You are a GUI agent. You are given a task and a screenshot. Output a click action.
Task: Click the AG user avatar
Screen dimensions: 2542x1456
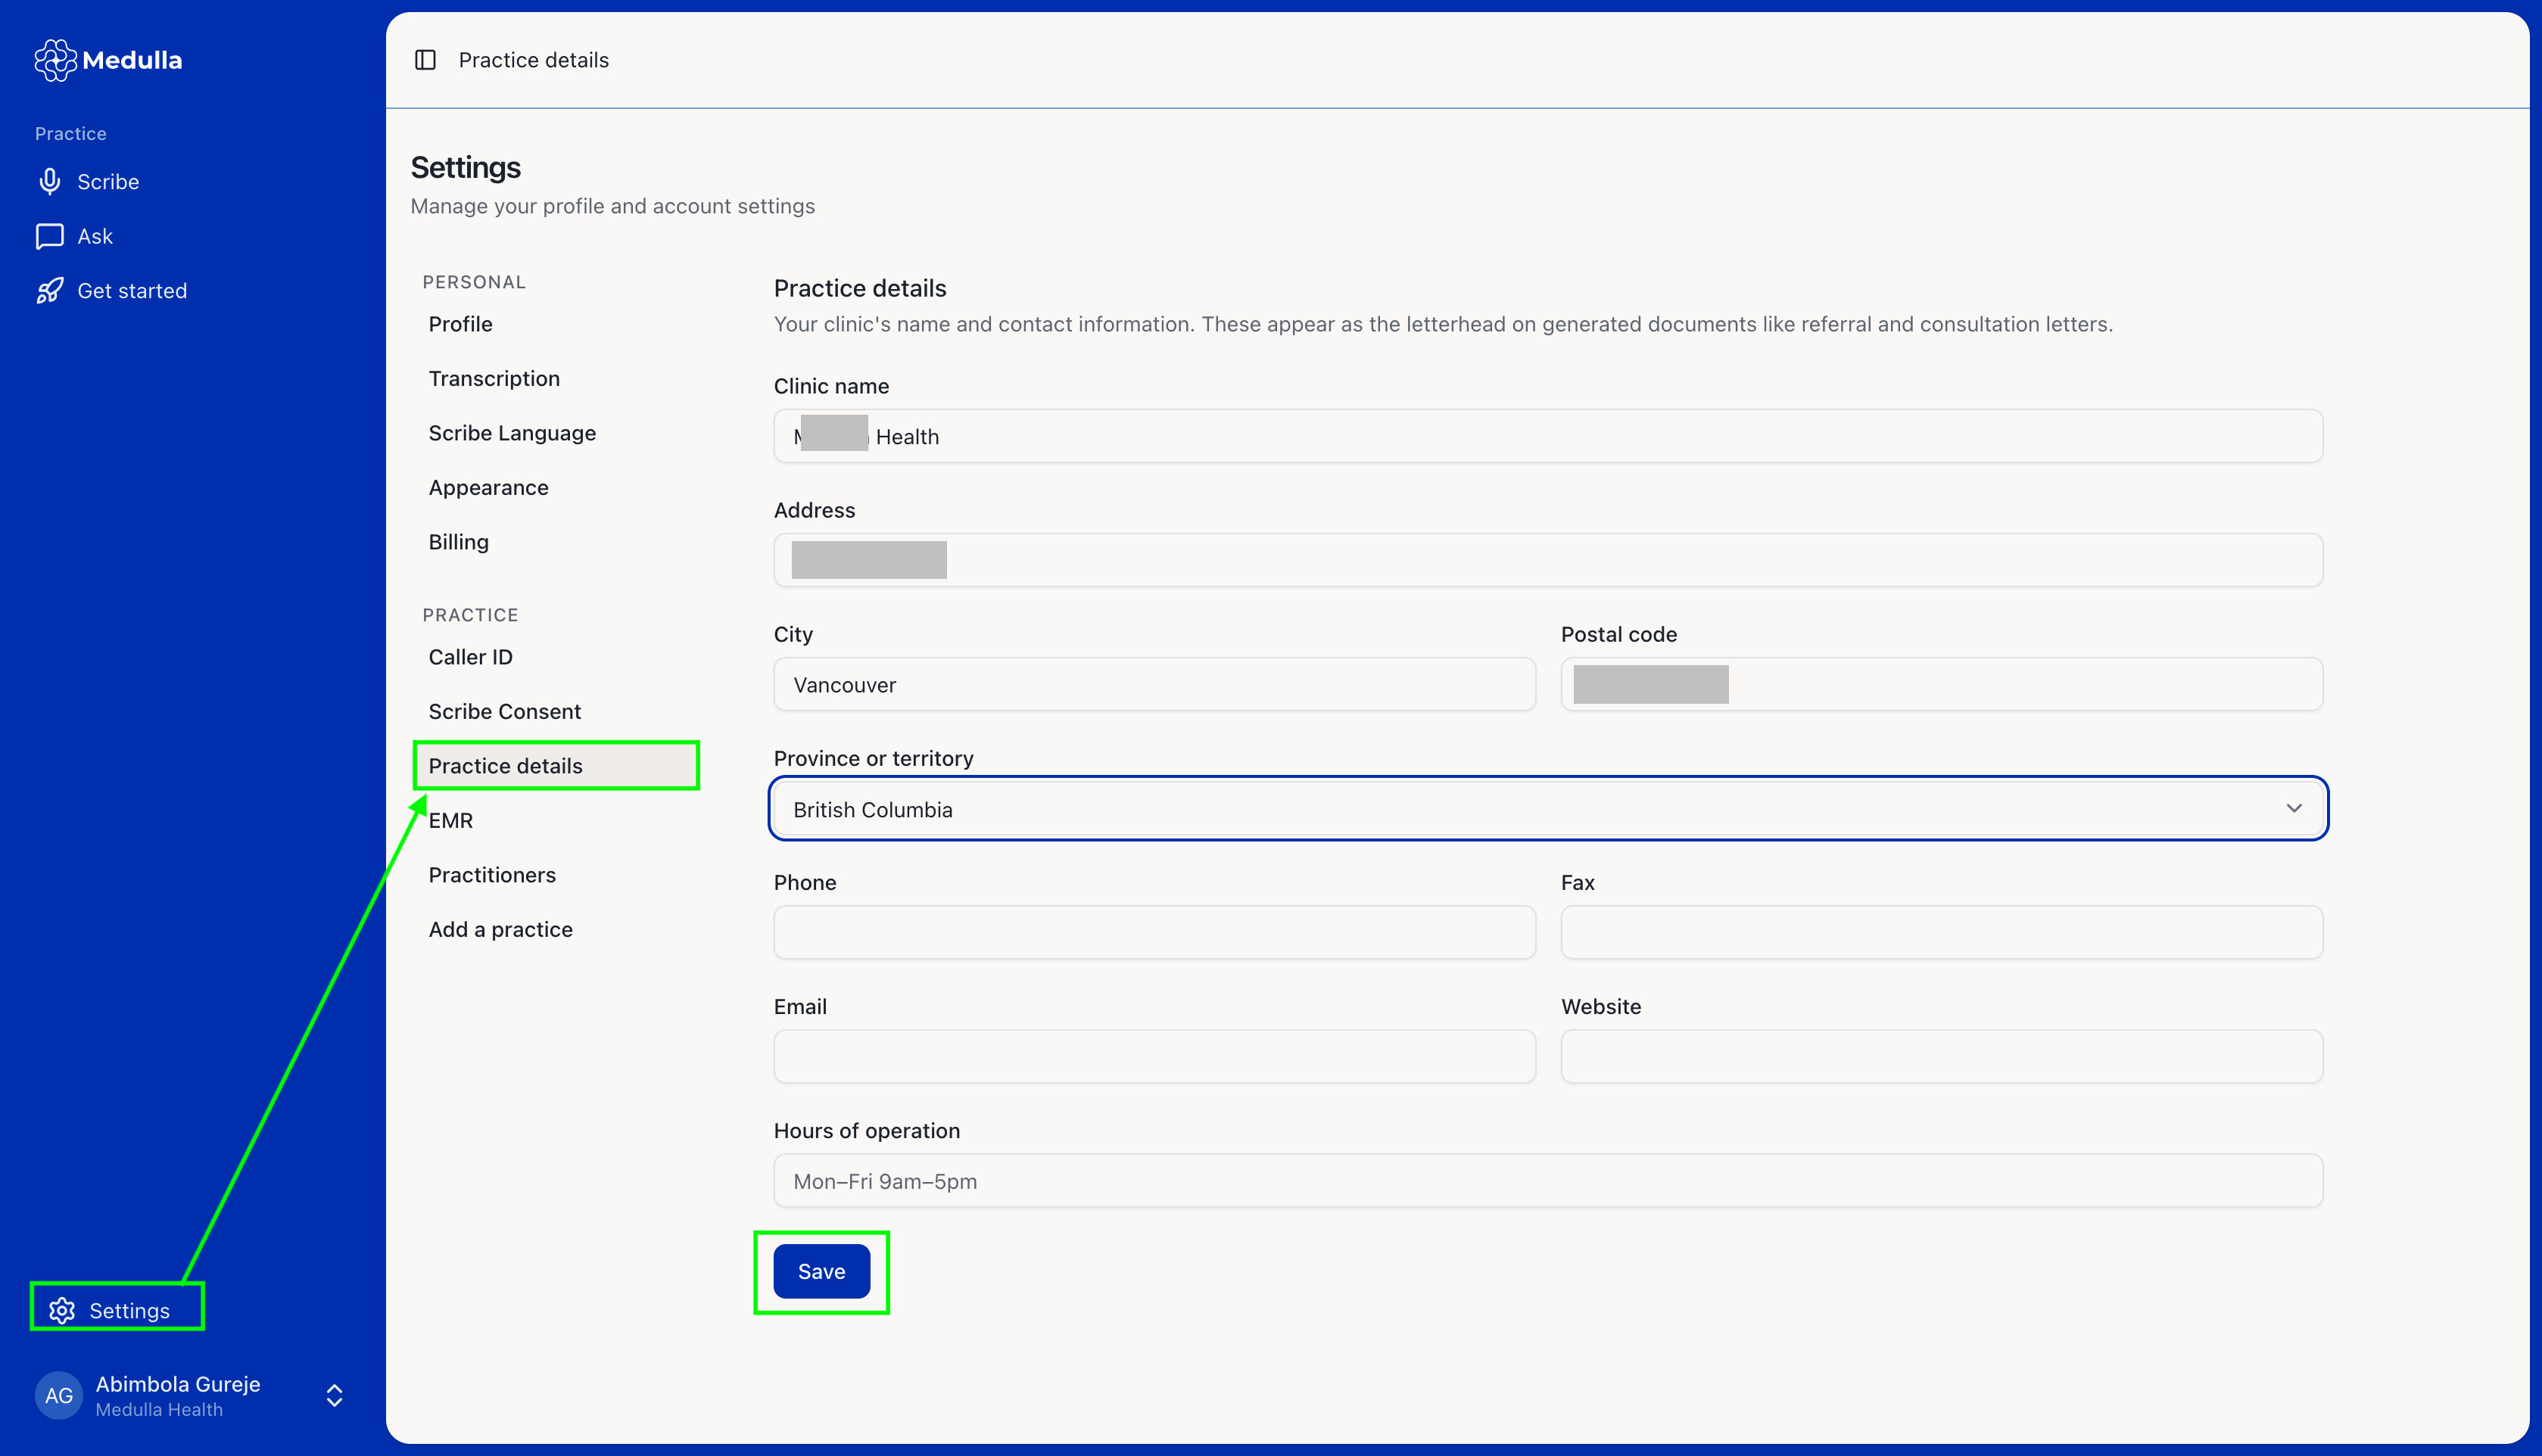tap(59, 1395)
